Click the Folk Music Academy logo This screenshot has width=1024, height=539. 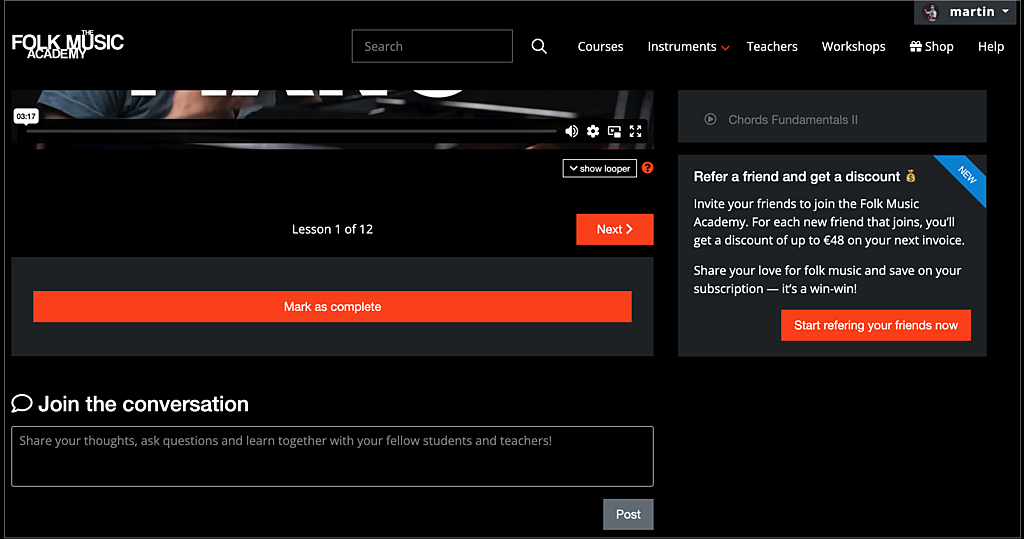68,44
